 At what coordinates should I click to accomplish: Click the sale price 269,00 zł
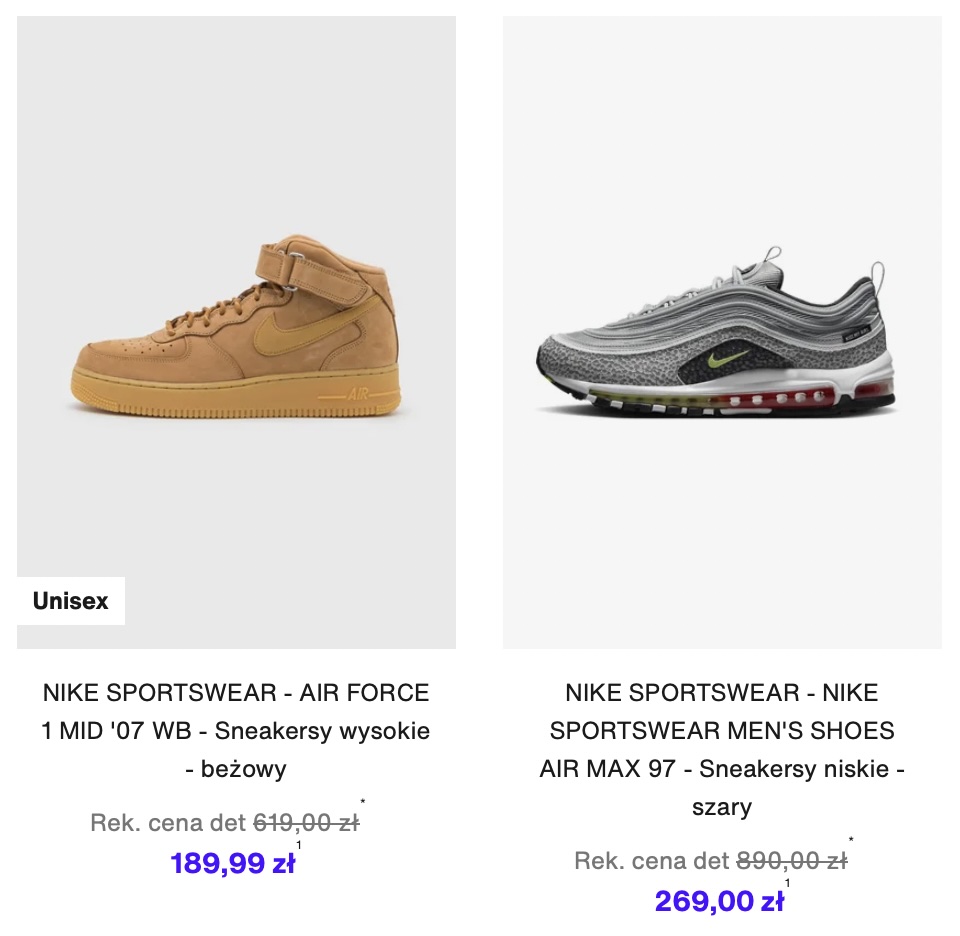pos(719,901)
